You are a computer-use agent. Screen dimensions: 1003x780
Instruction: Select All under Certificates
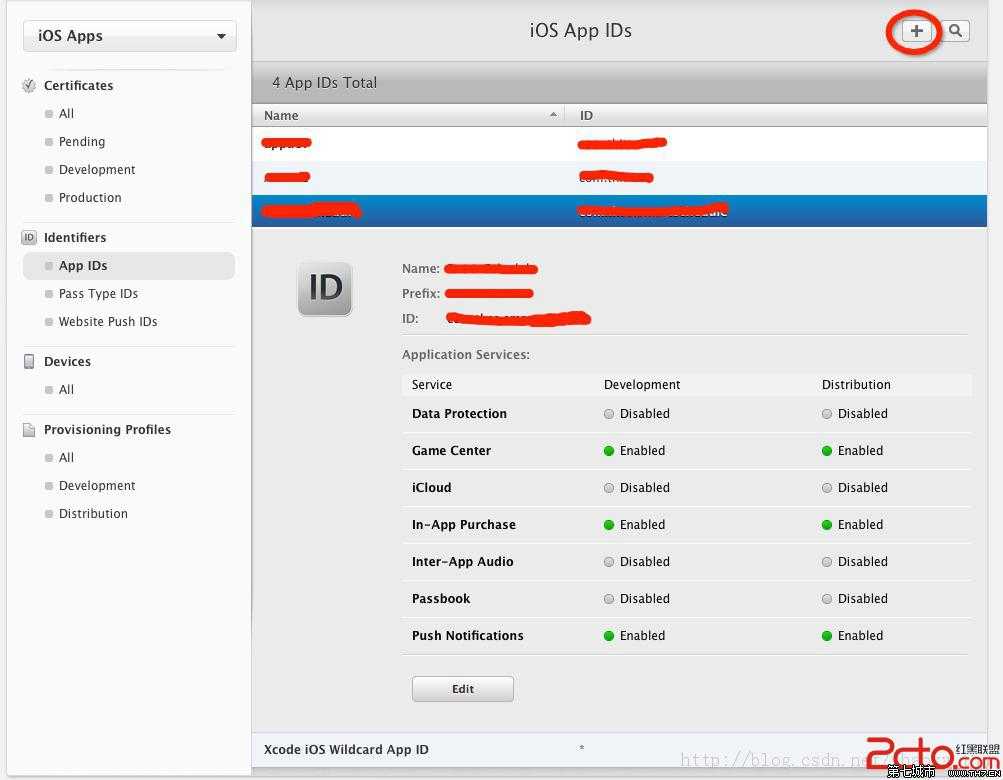click(66, 113)
